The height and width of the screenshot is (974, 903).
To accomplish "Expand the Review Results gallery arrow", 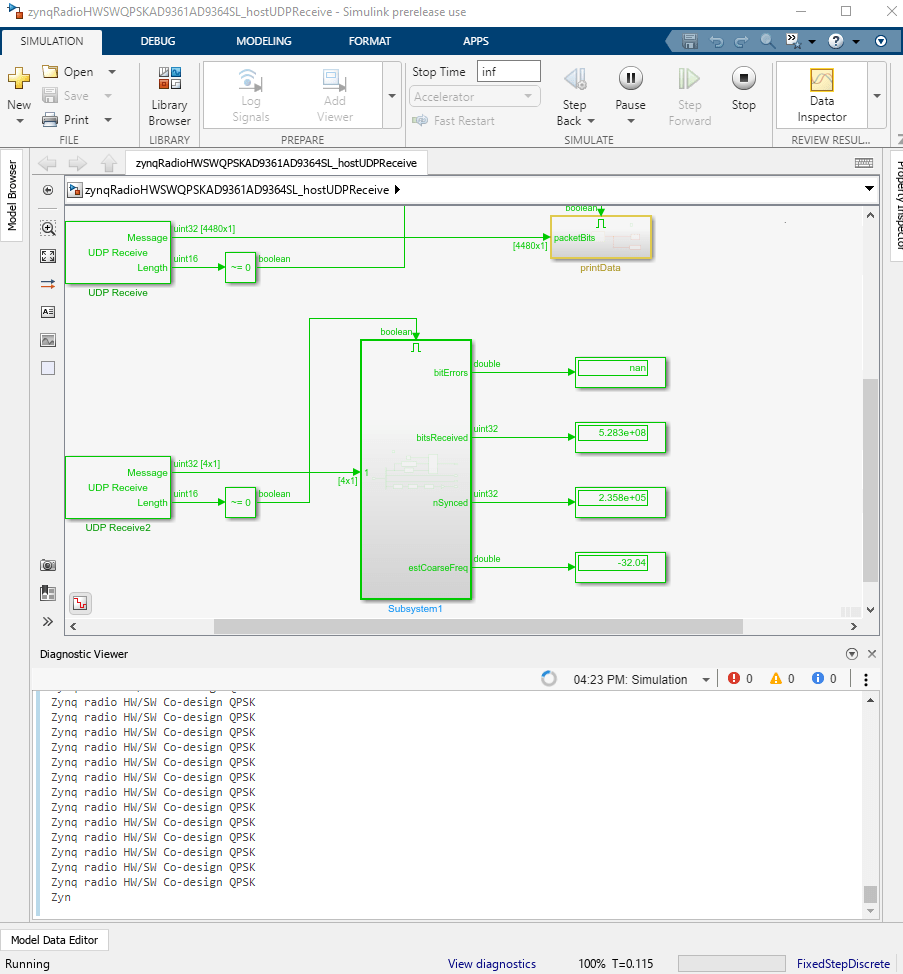I will click(x=877, y=96).
